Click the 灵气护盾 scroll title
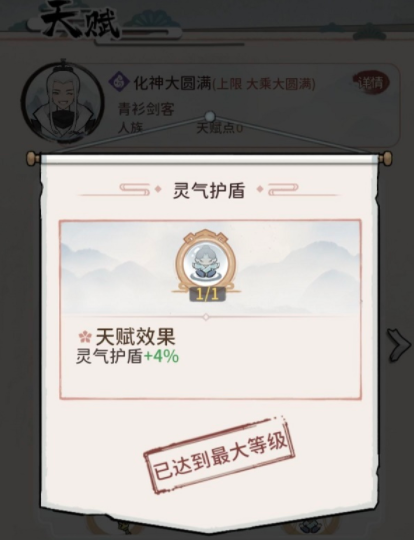The width and height of the screenshot is (414, 540). tap(209, 190)
